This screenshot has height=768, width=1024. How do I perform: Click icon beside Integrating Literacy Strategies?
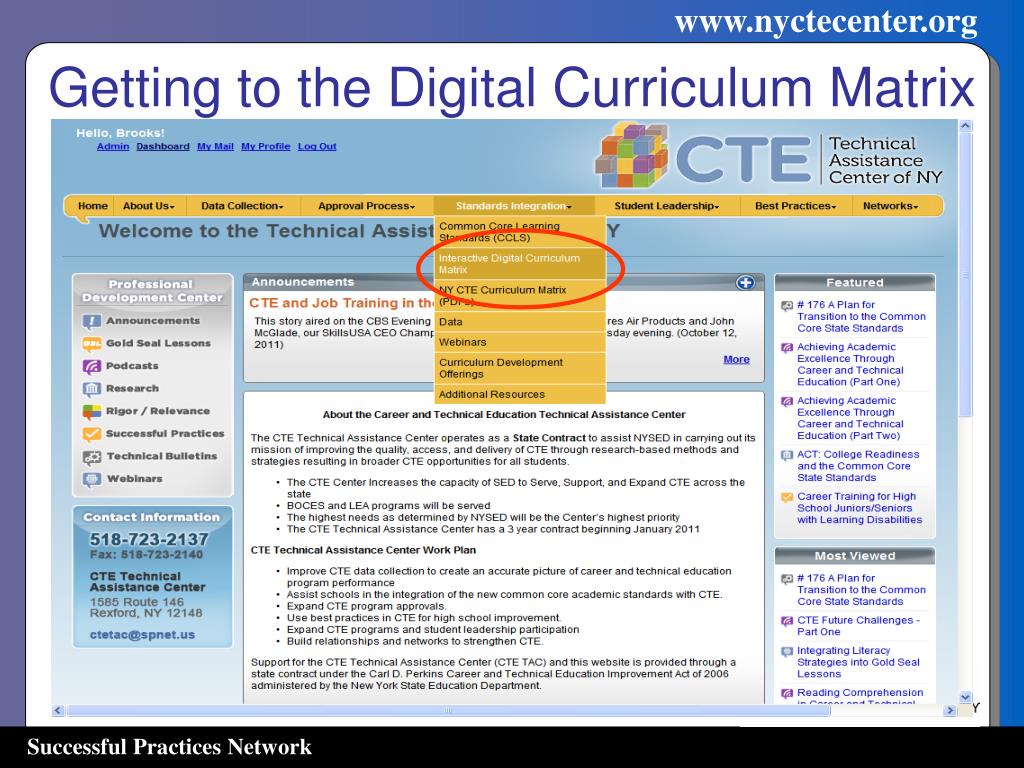pos(787,651)
